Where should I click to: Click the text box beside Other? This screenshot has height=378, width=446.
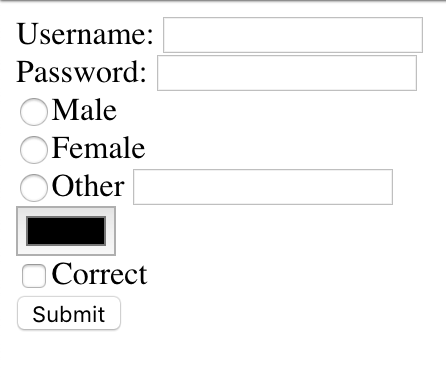click(x=263, y=187)
